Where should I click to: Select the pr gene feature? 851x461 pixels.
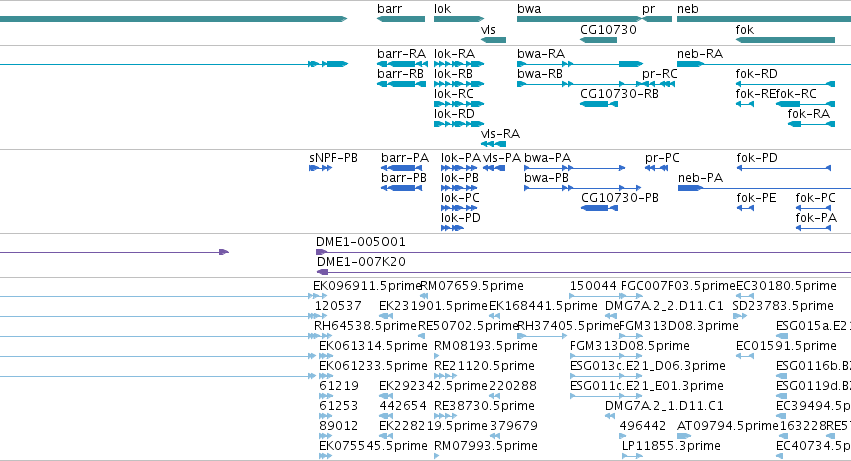657,19
